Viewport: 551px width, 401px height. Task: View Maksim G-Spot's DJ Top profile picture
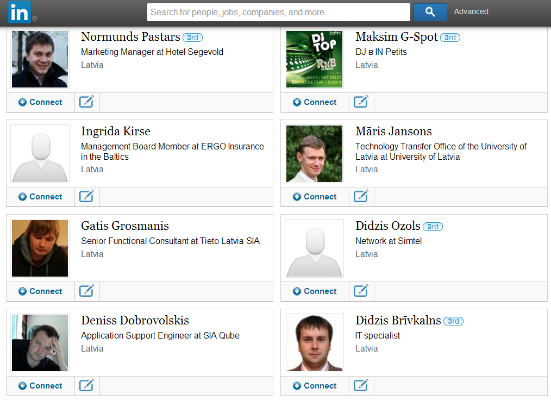coord(314,59)
